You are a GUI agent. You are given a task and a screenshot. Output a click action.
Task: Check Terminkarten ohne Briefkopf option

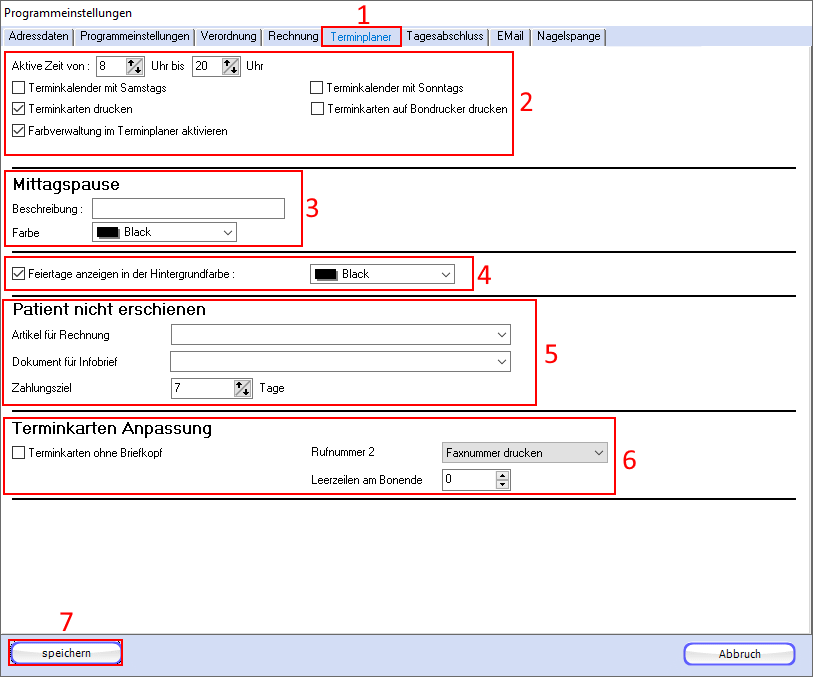tap(19, 453)
